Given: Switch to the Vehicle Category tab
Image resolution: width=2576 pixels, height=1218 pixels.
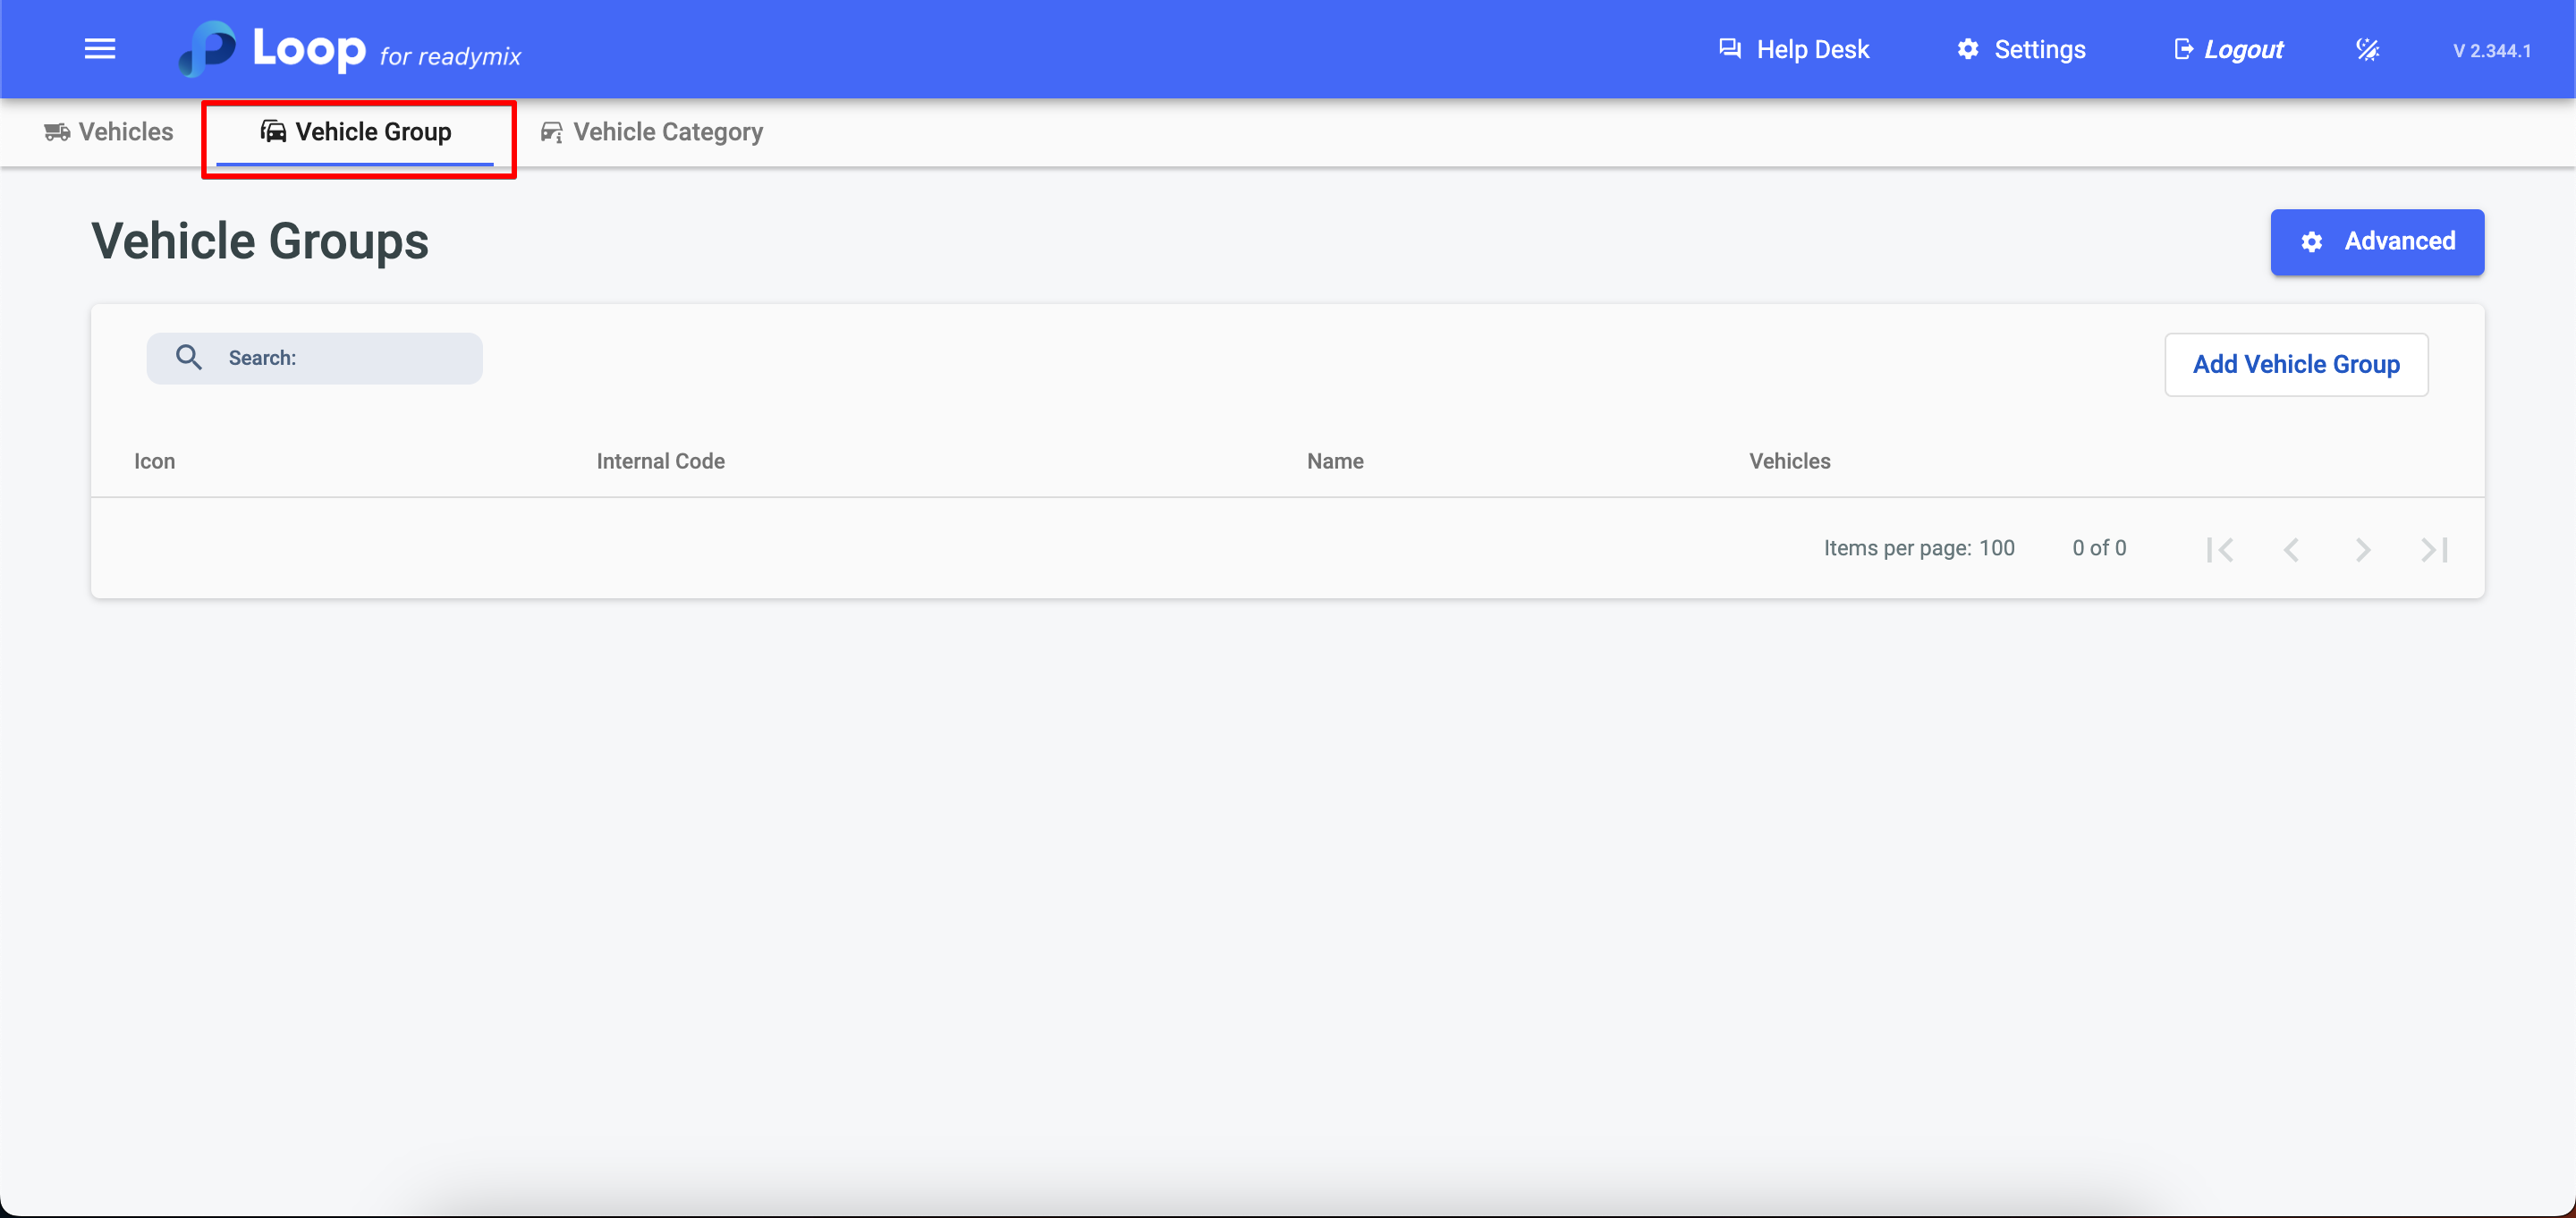Looking at the screenshot, I should [652, 131].
